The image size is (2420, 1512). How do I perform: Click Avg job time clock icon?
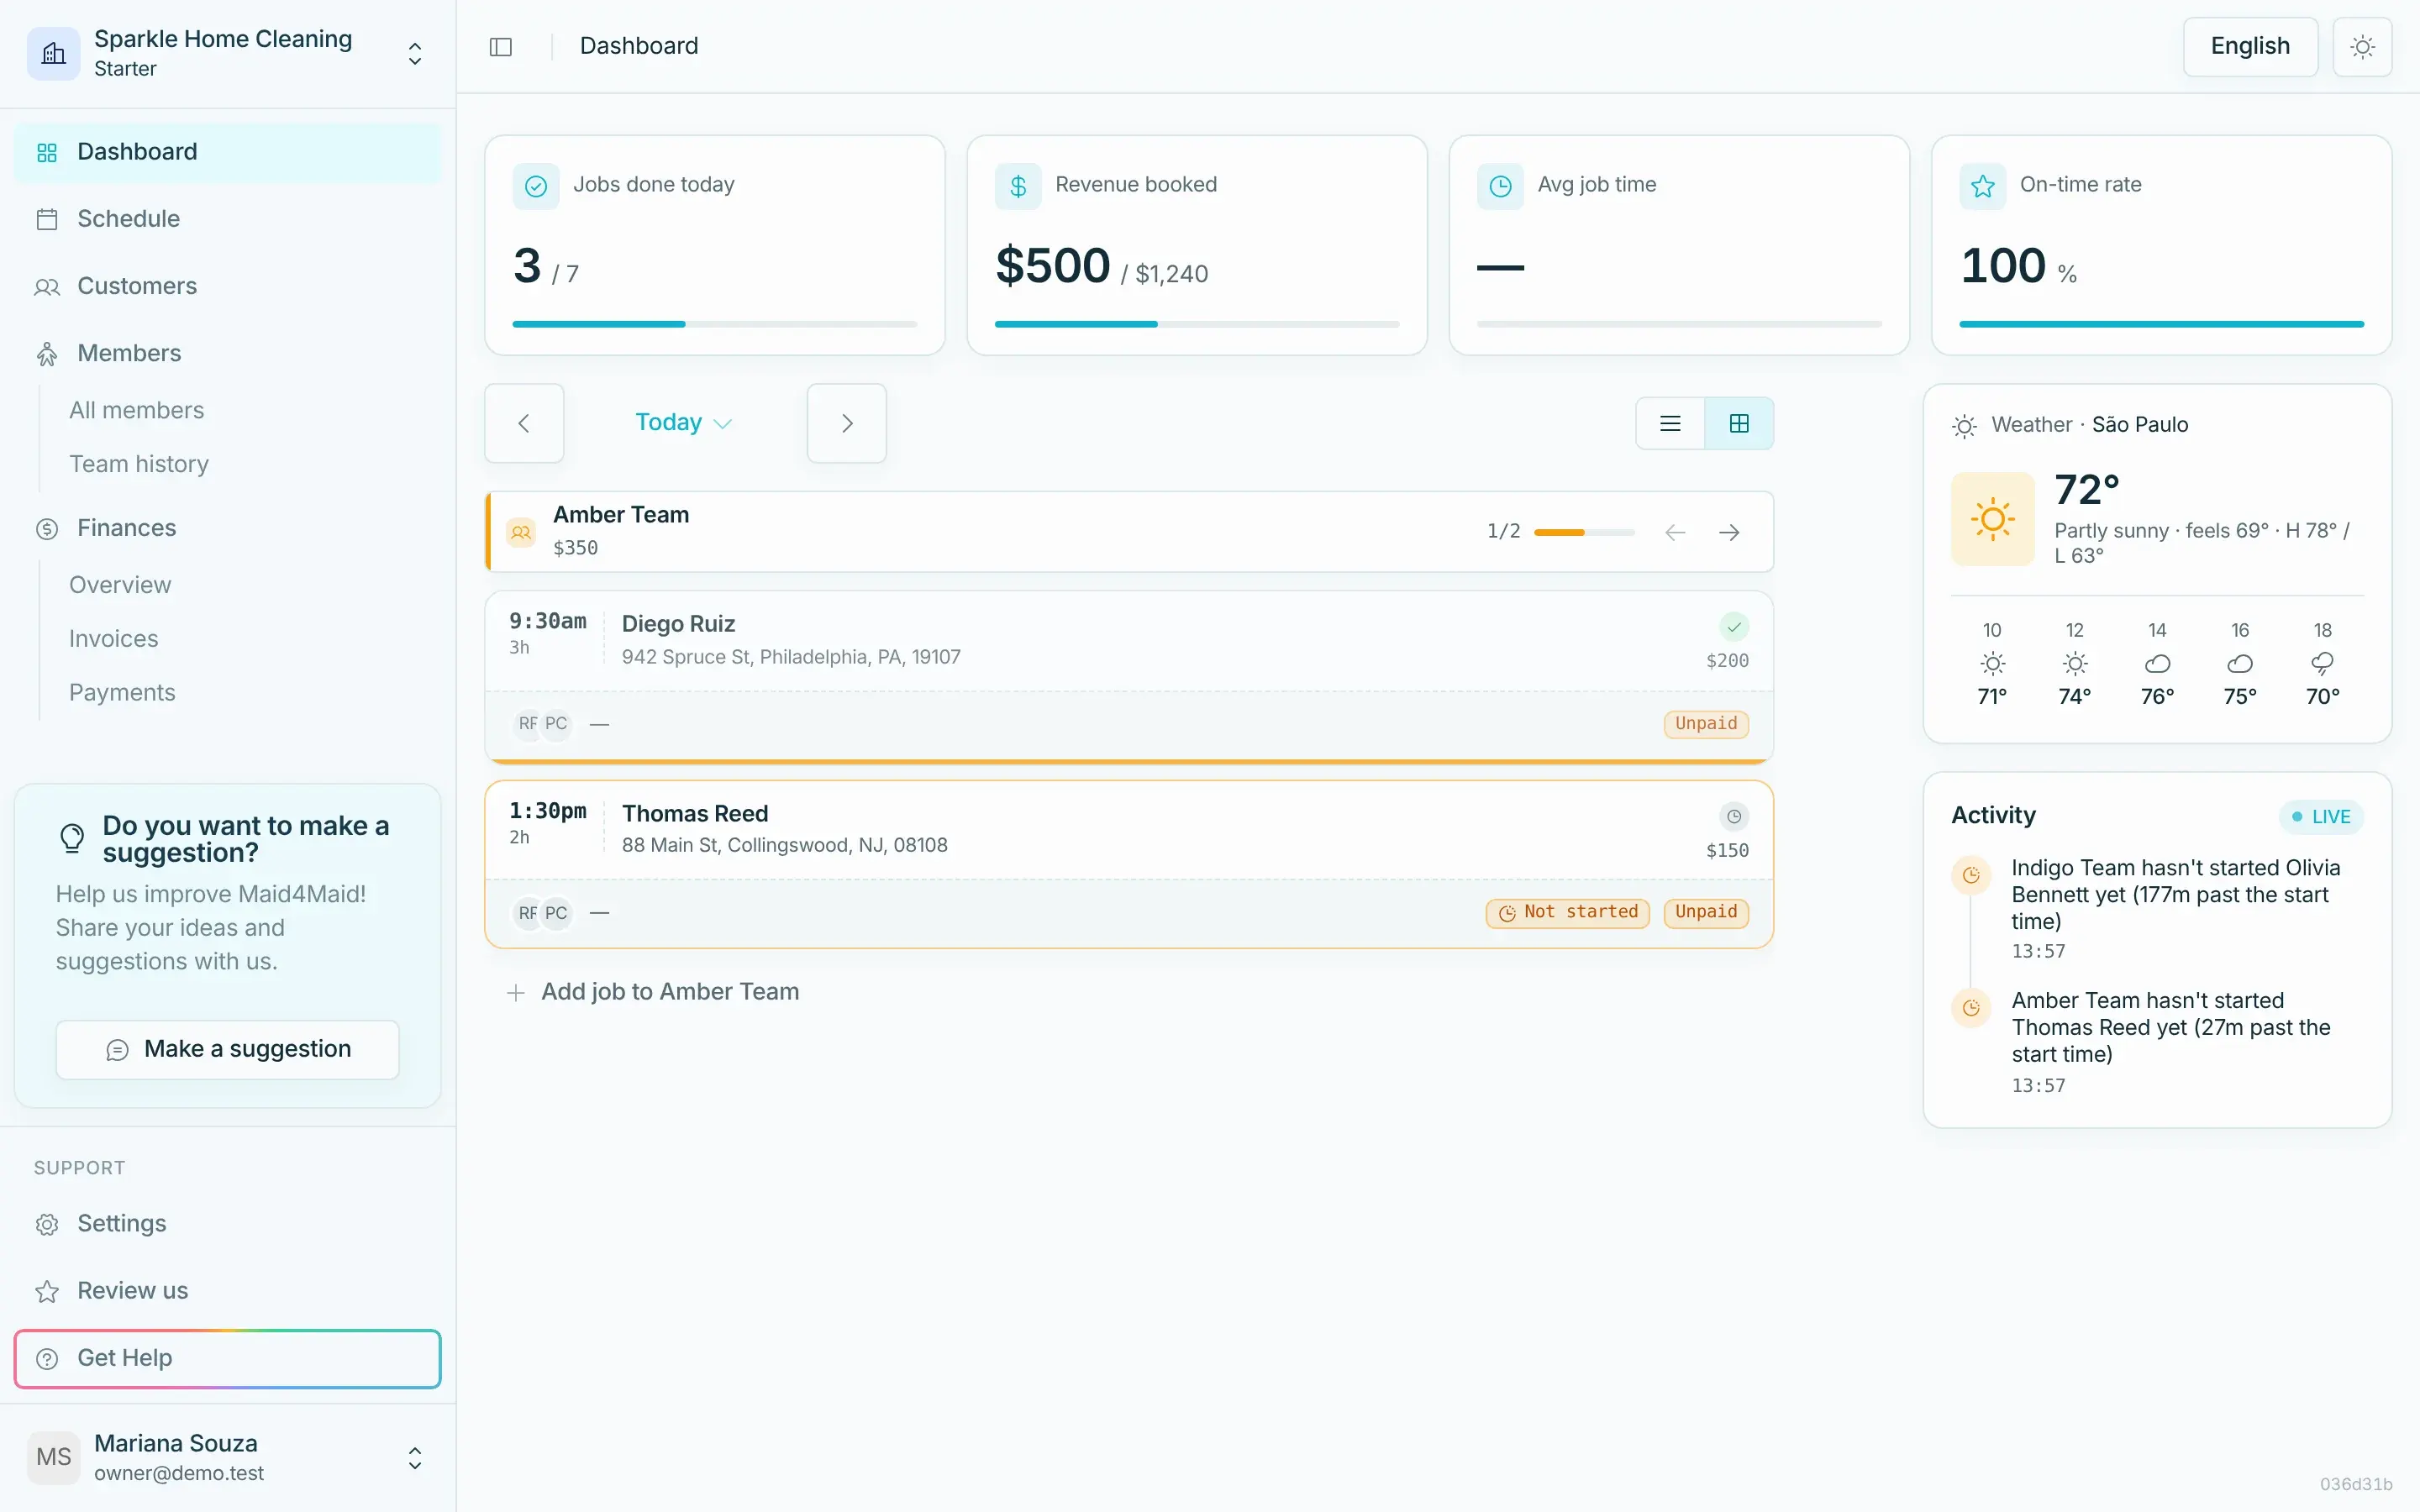[x=1500, y=186]
